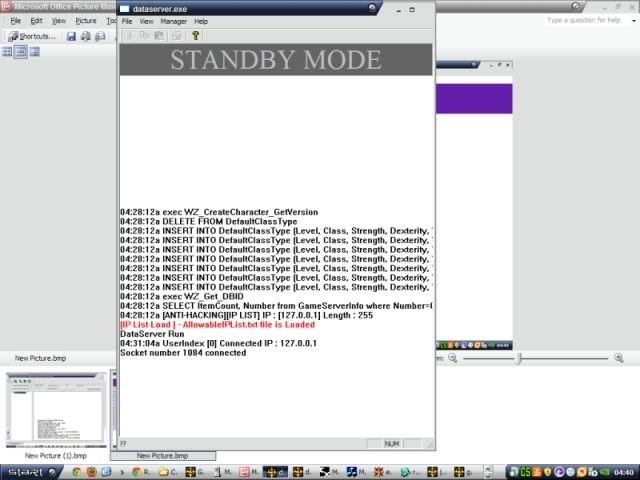Open dataserver File menu

pos(127,21)
